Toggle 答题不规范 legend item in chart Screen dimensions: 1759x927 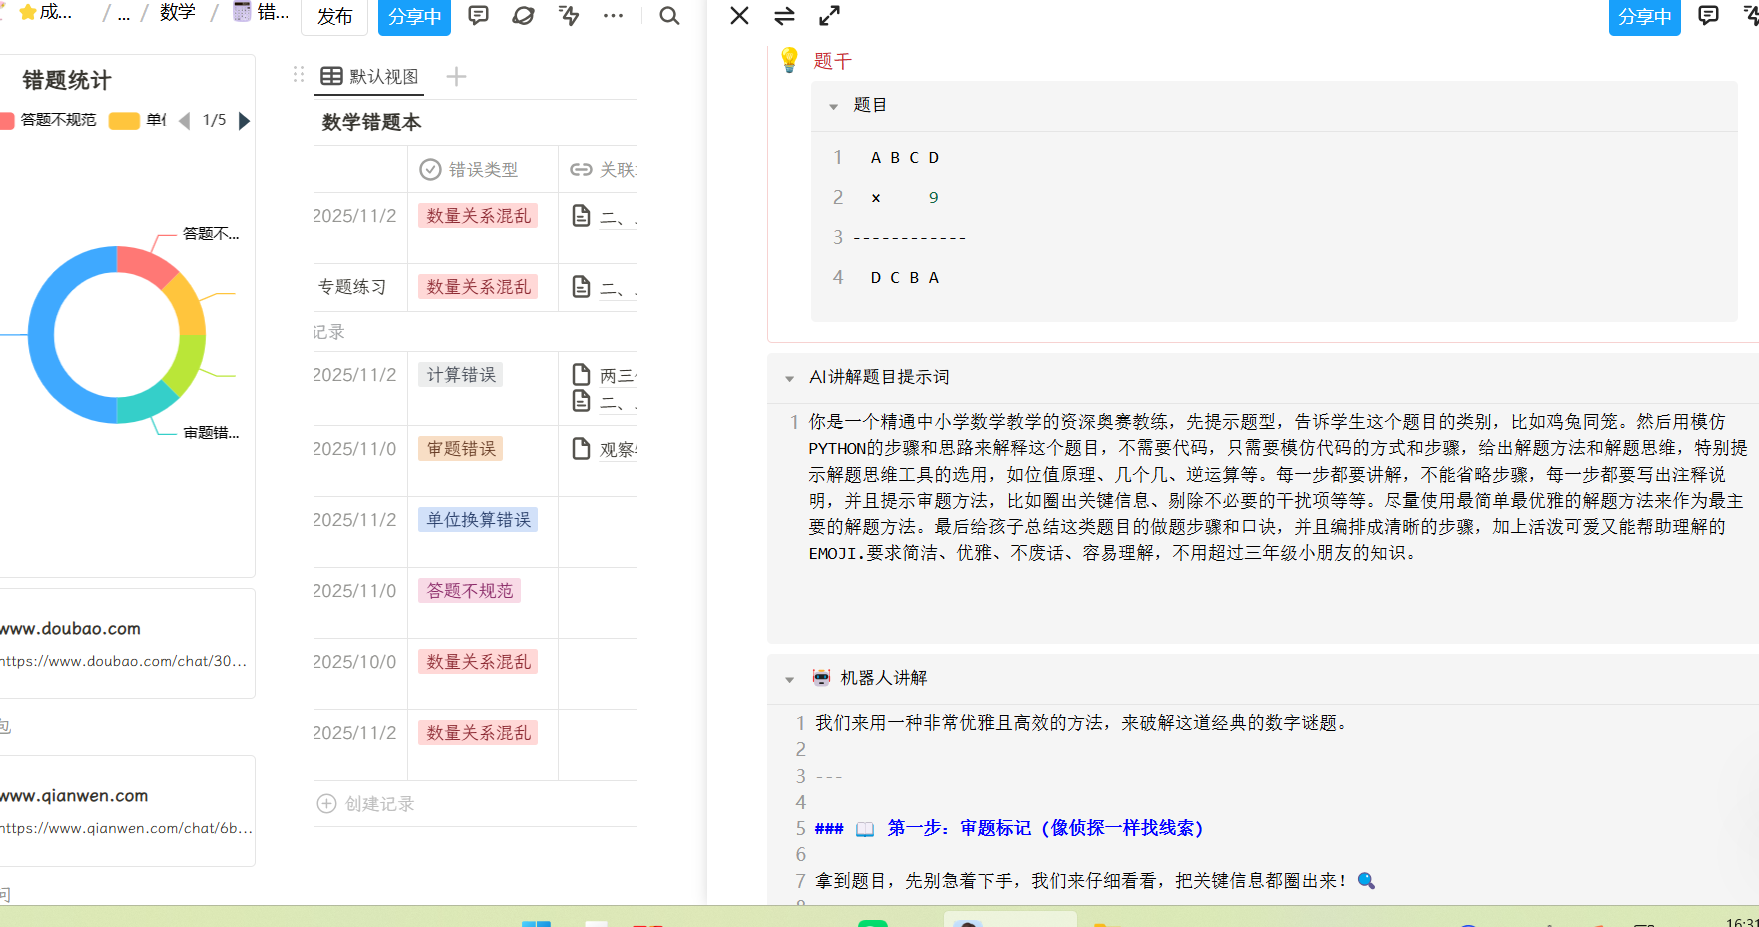[58, 120]
